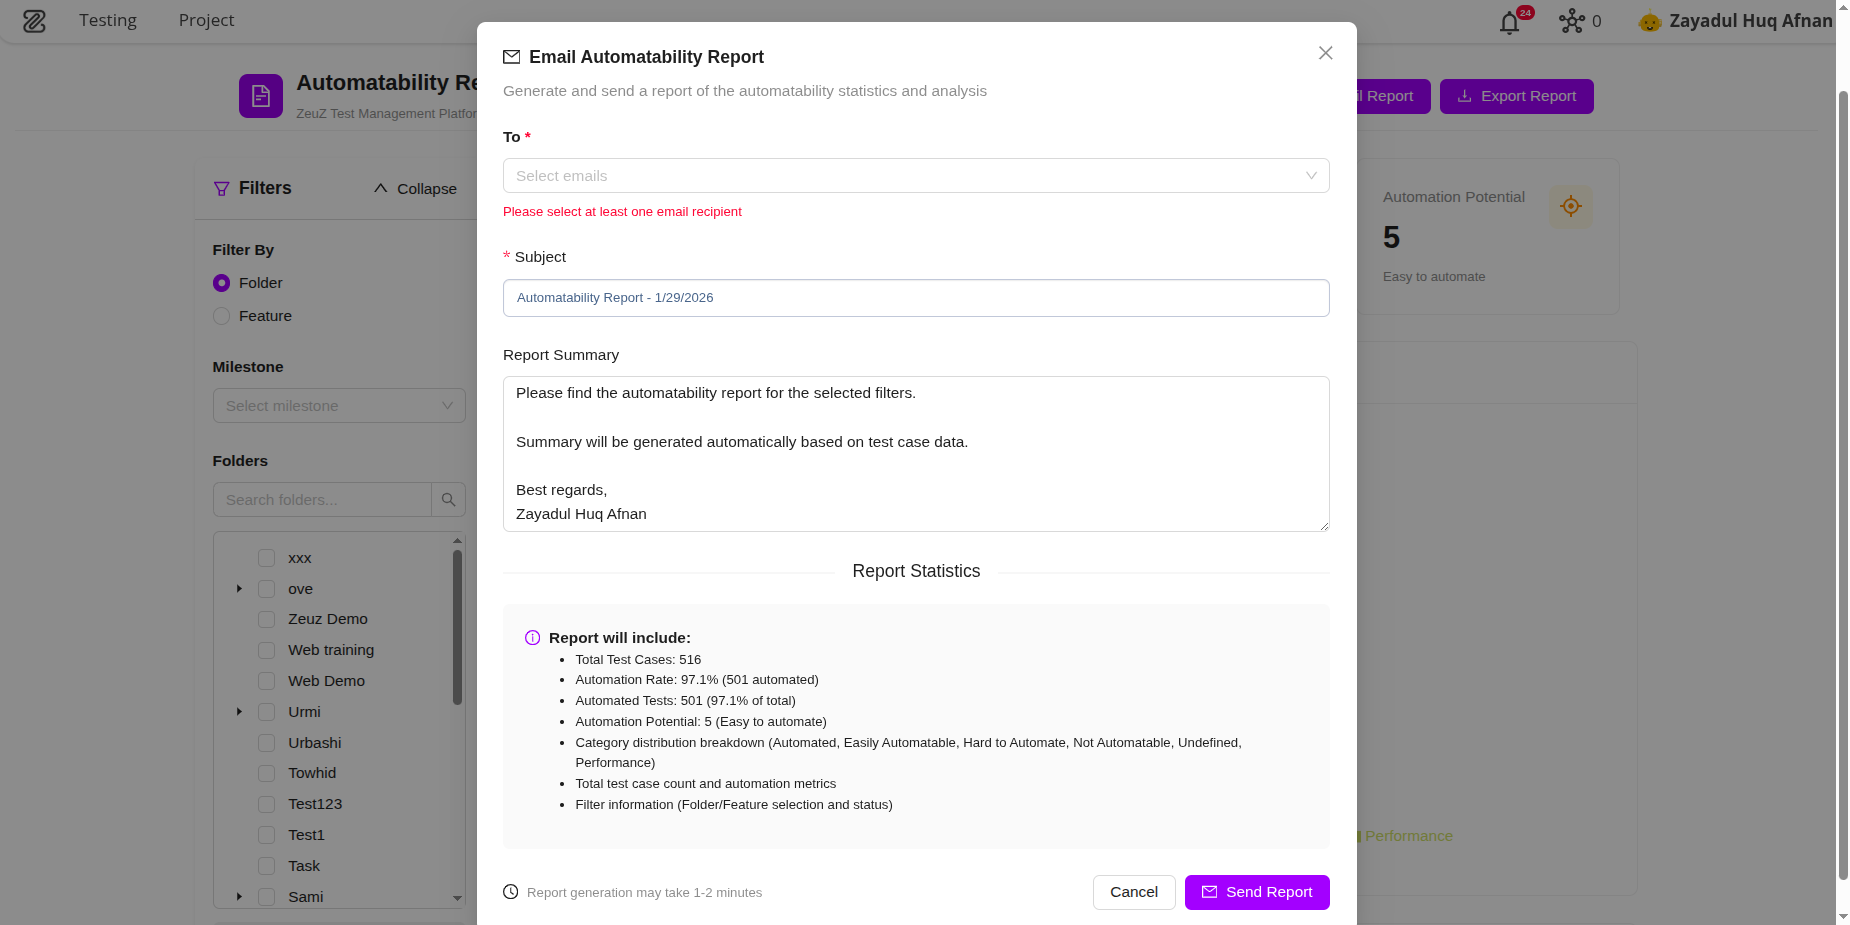
Task: Click the target icon next to Automation Potential
Action: coord(1570,206)
